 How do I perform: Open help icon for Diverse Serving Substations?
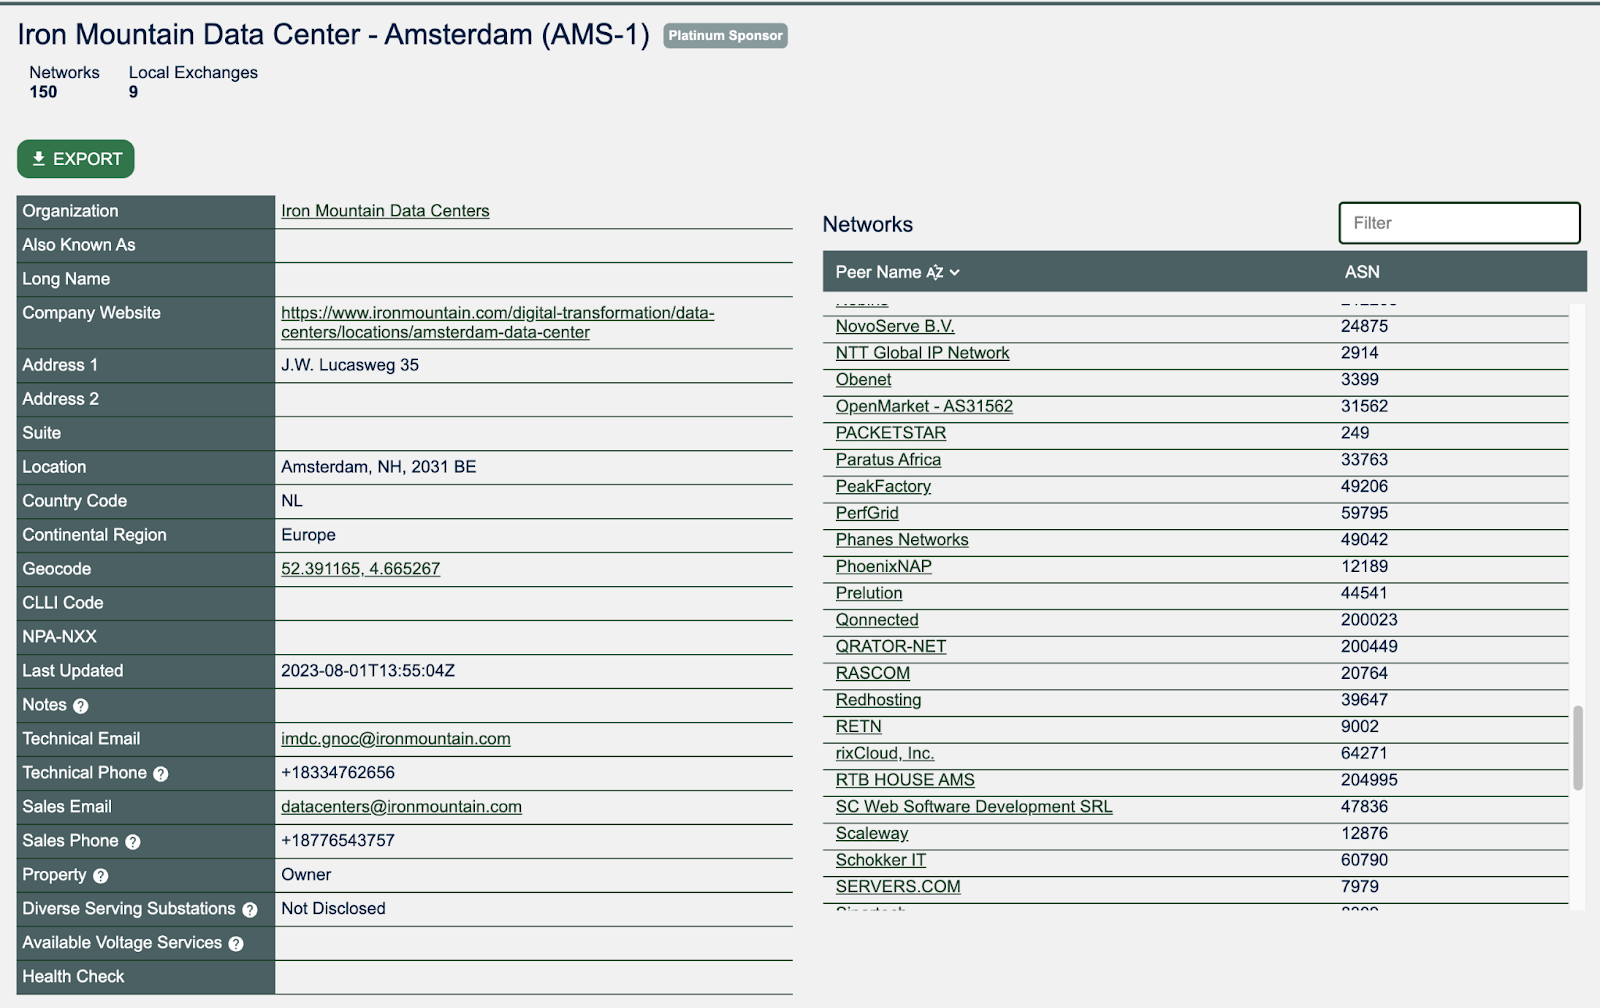click(x=250, y=910)
